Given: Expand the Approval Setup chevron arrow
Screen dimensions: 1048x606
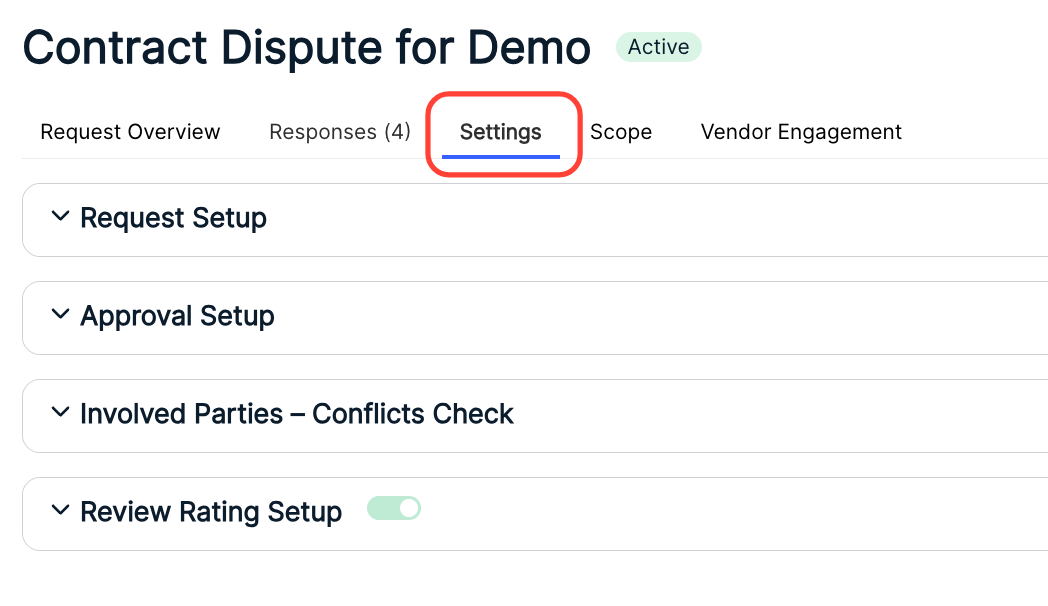Looking at the screenshot, I should click(60, 315).
